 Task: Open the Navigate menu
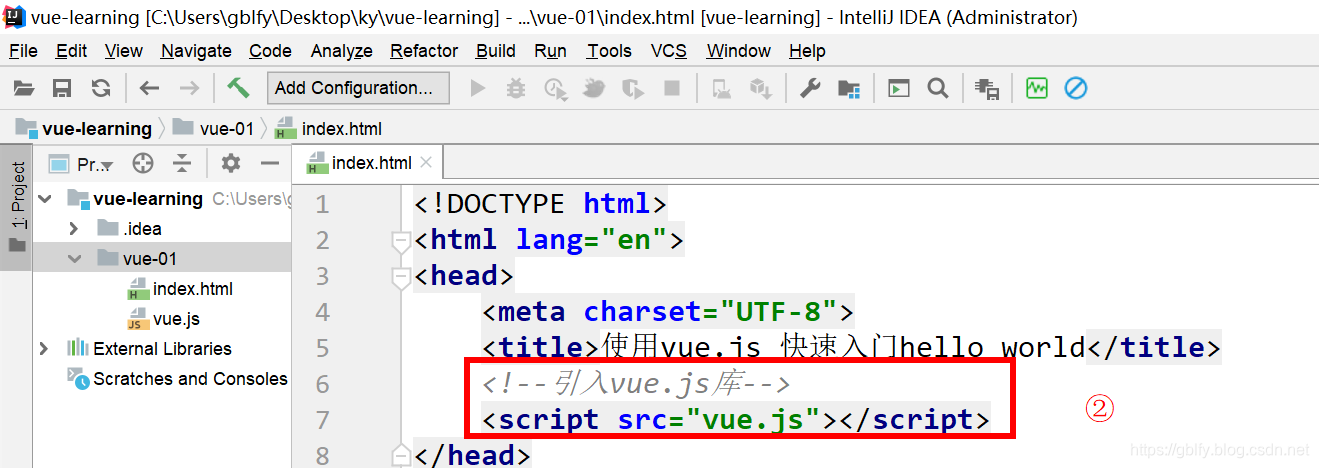pos(196,51)
